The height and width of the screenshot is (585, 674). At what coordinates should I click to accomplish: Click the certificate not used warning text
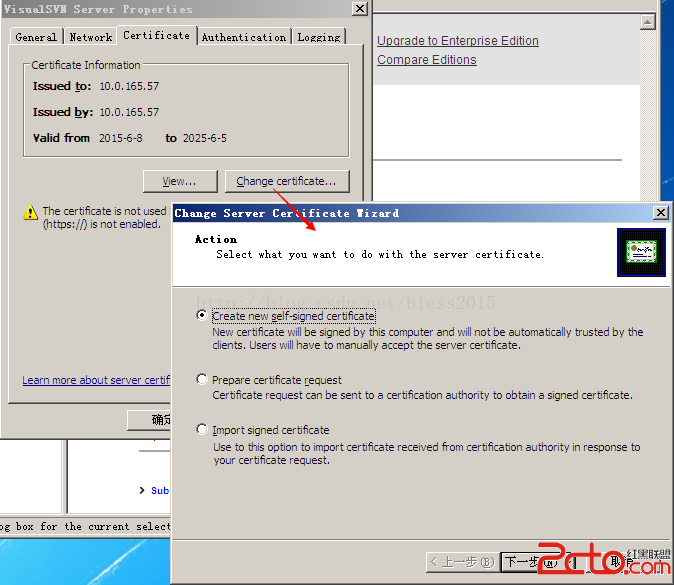pyautogui.click(x=104, y=217)
